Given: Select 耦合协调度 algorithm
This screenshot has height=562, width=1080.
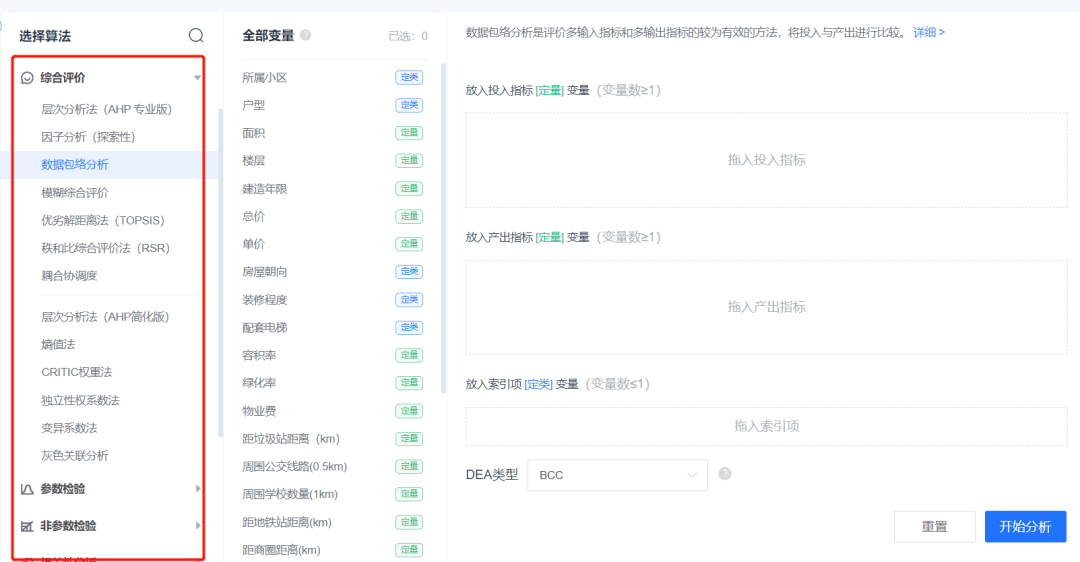Looking at the screenshot, I should [69, 275].
